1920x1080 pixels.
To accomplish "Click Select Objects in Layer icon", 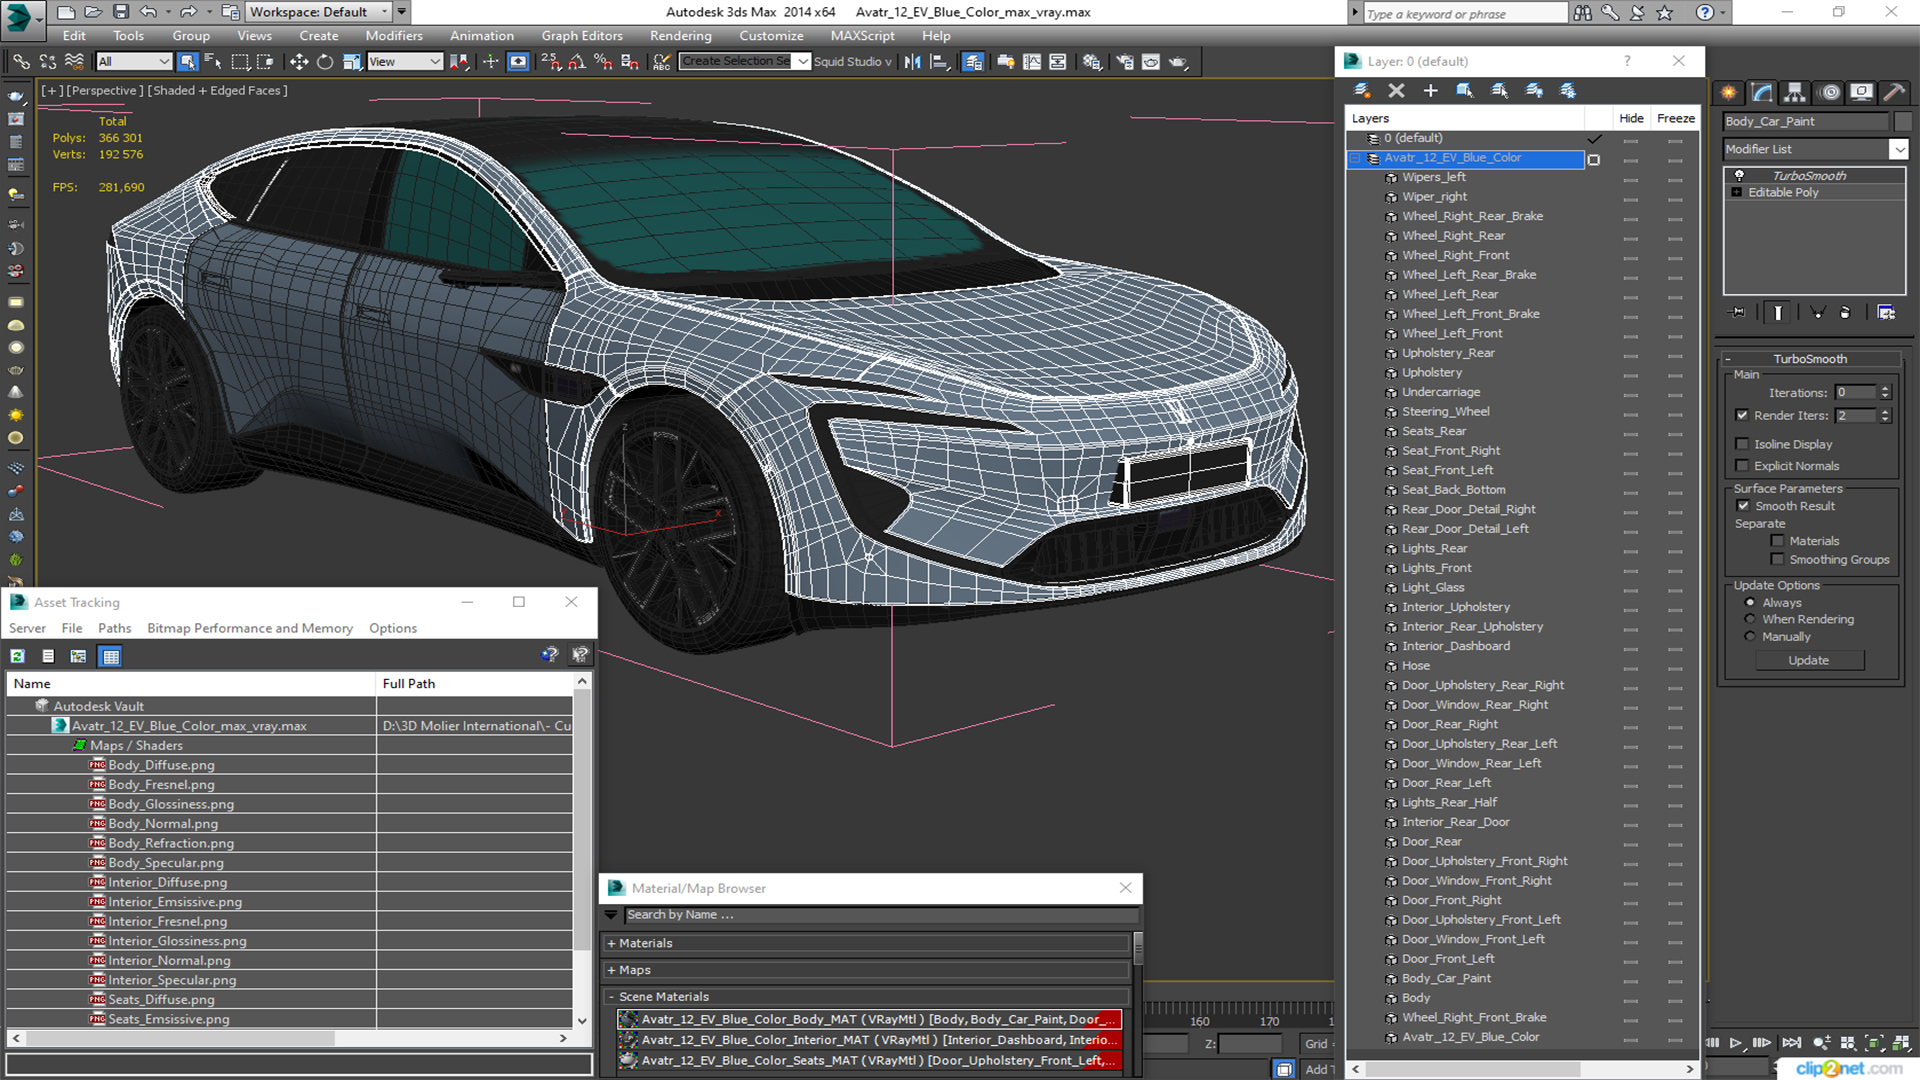I will point(1465,91).
